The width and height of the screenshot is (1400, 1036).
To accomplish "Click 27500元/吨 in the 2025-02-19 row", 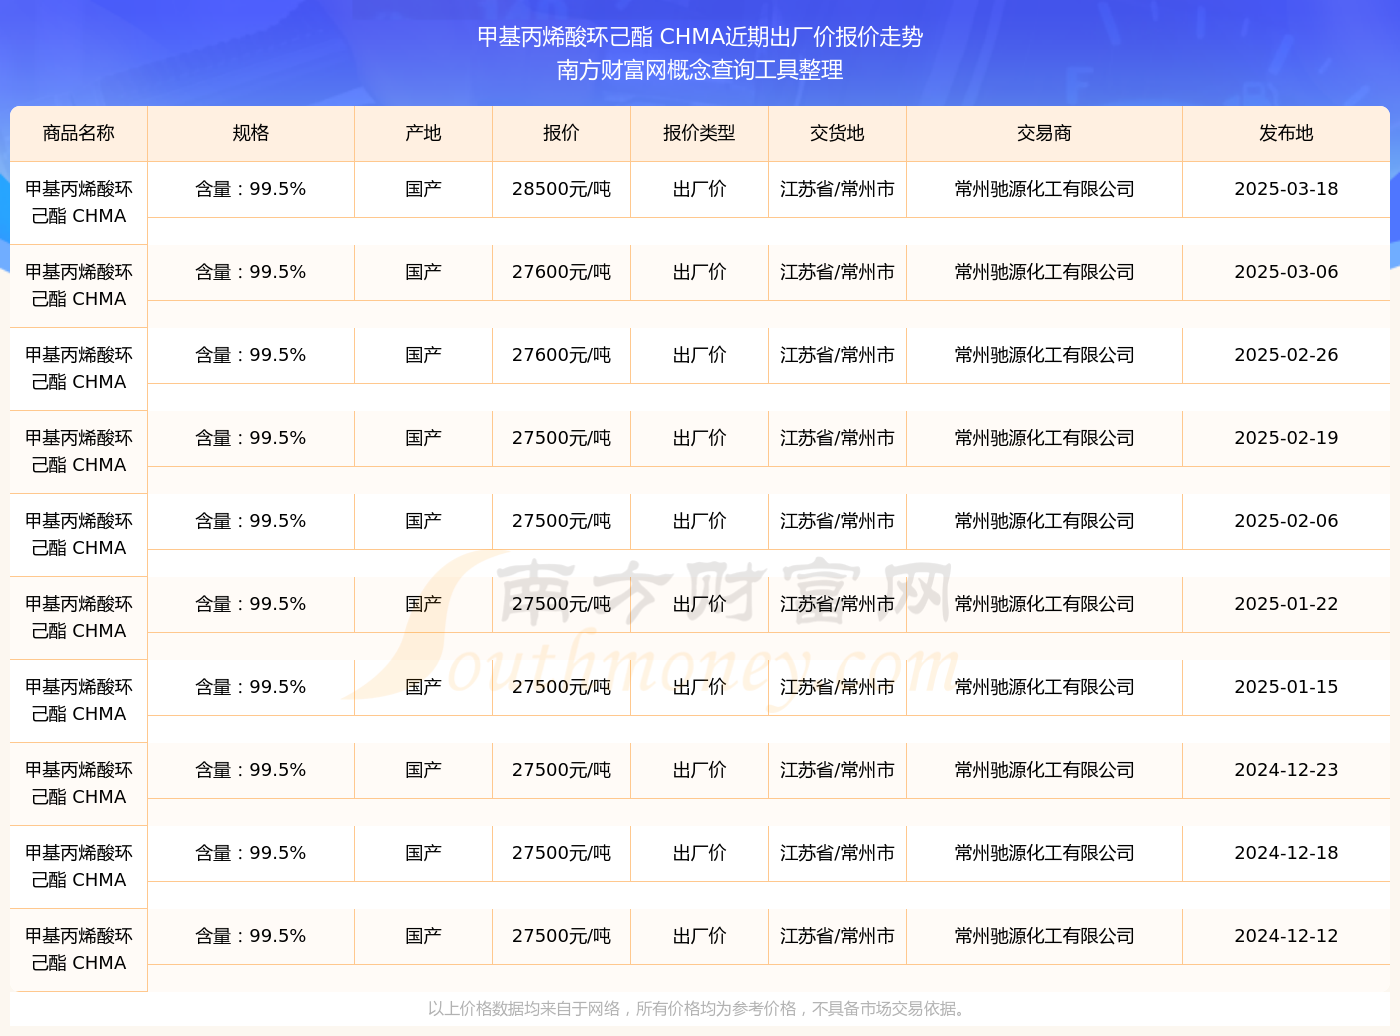I will click(x=561, y=438).
